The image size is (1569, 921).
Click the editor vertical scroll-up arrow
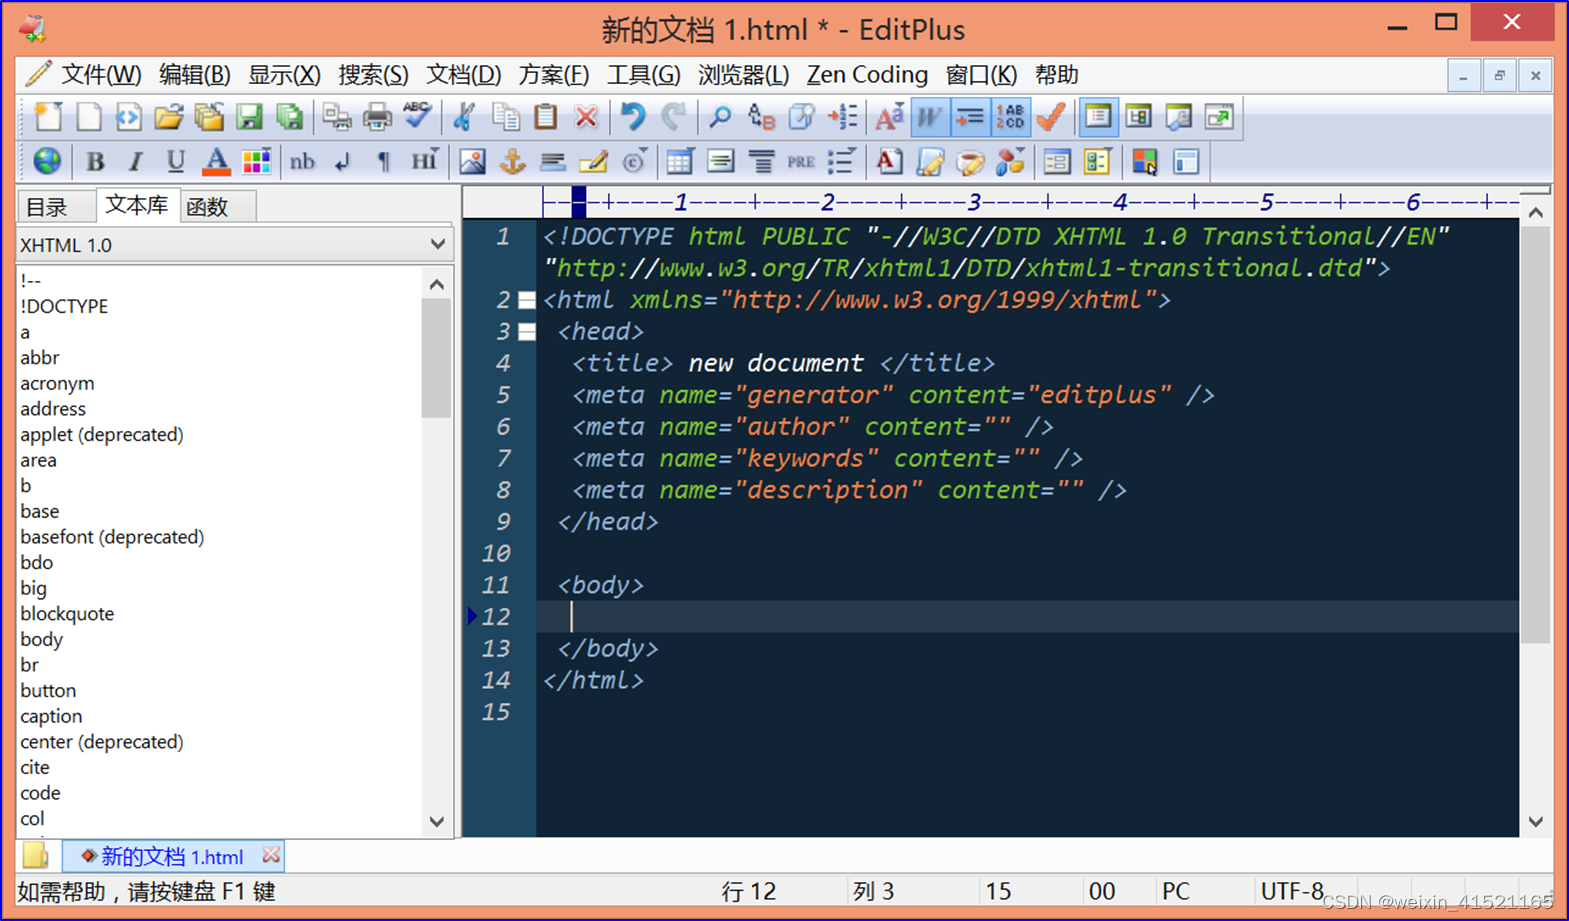pos(1536,212)
